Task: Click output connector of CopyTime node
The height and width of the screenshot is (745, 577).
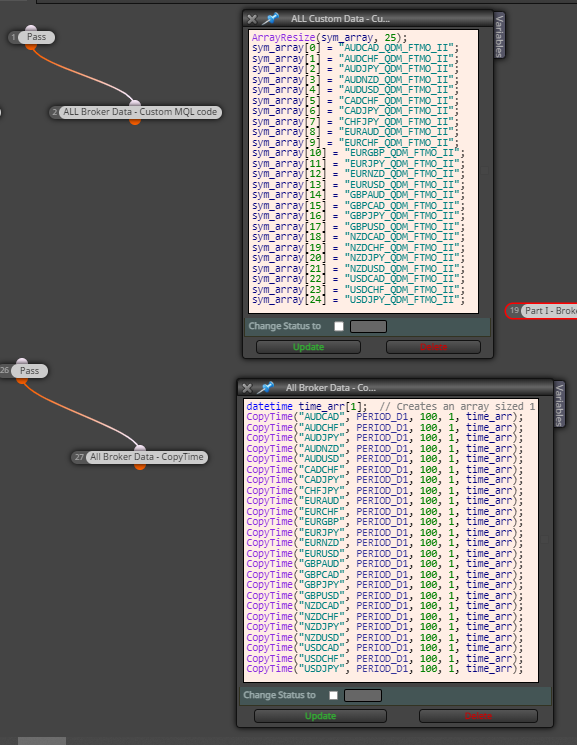Action: pyautogui.click(x=140, y=466)
